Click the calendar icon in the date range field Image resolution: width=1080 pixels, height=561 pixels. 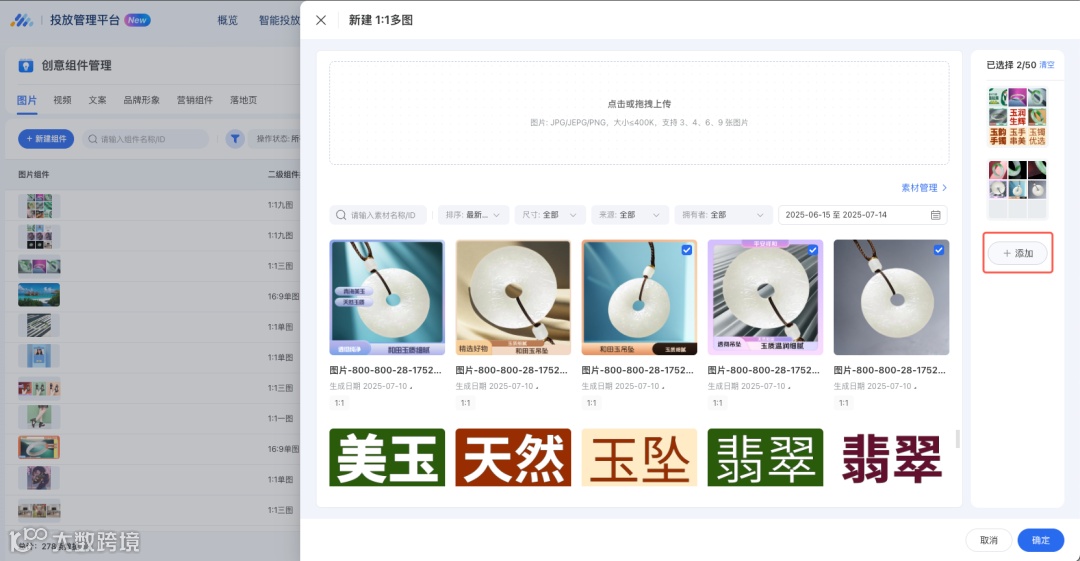click(x=935, y=215)
